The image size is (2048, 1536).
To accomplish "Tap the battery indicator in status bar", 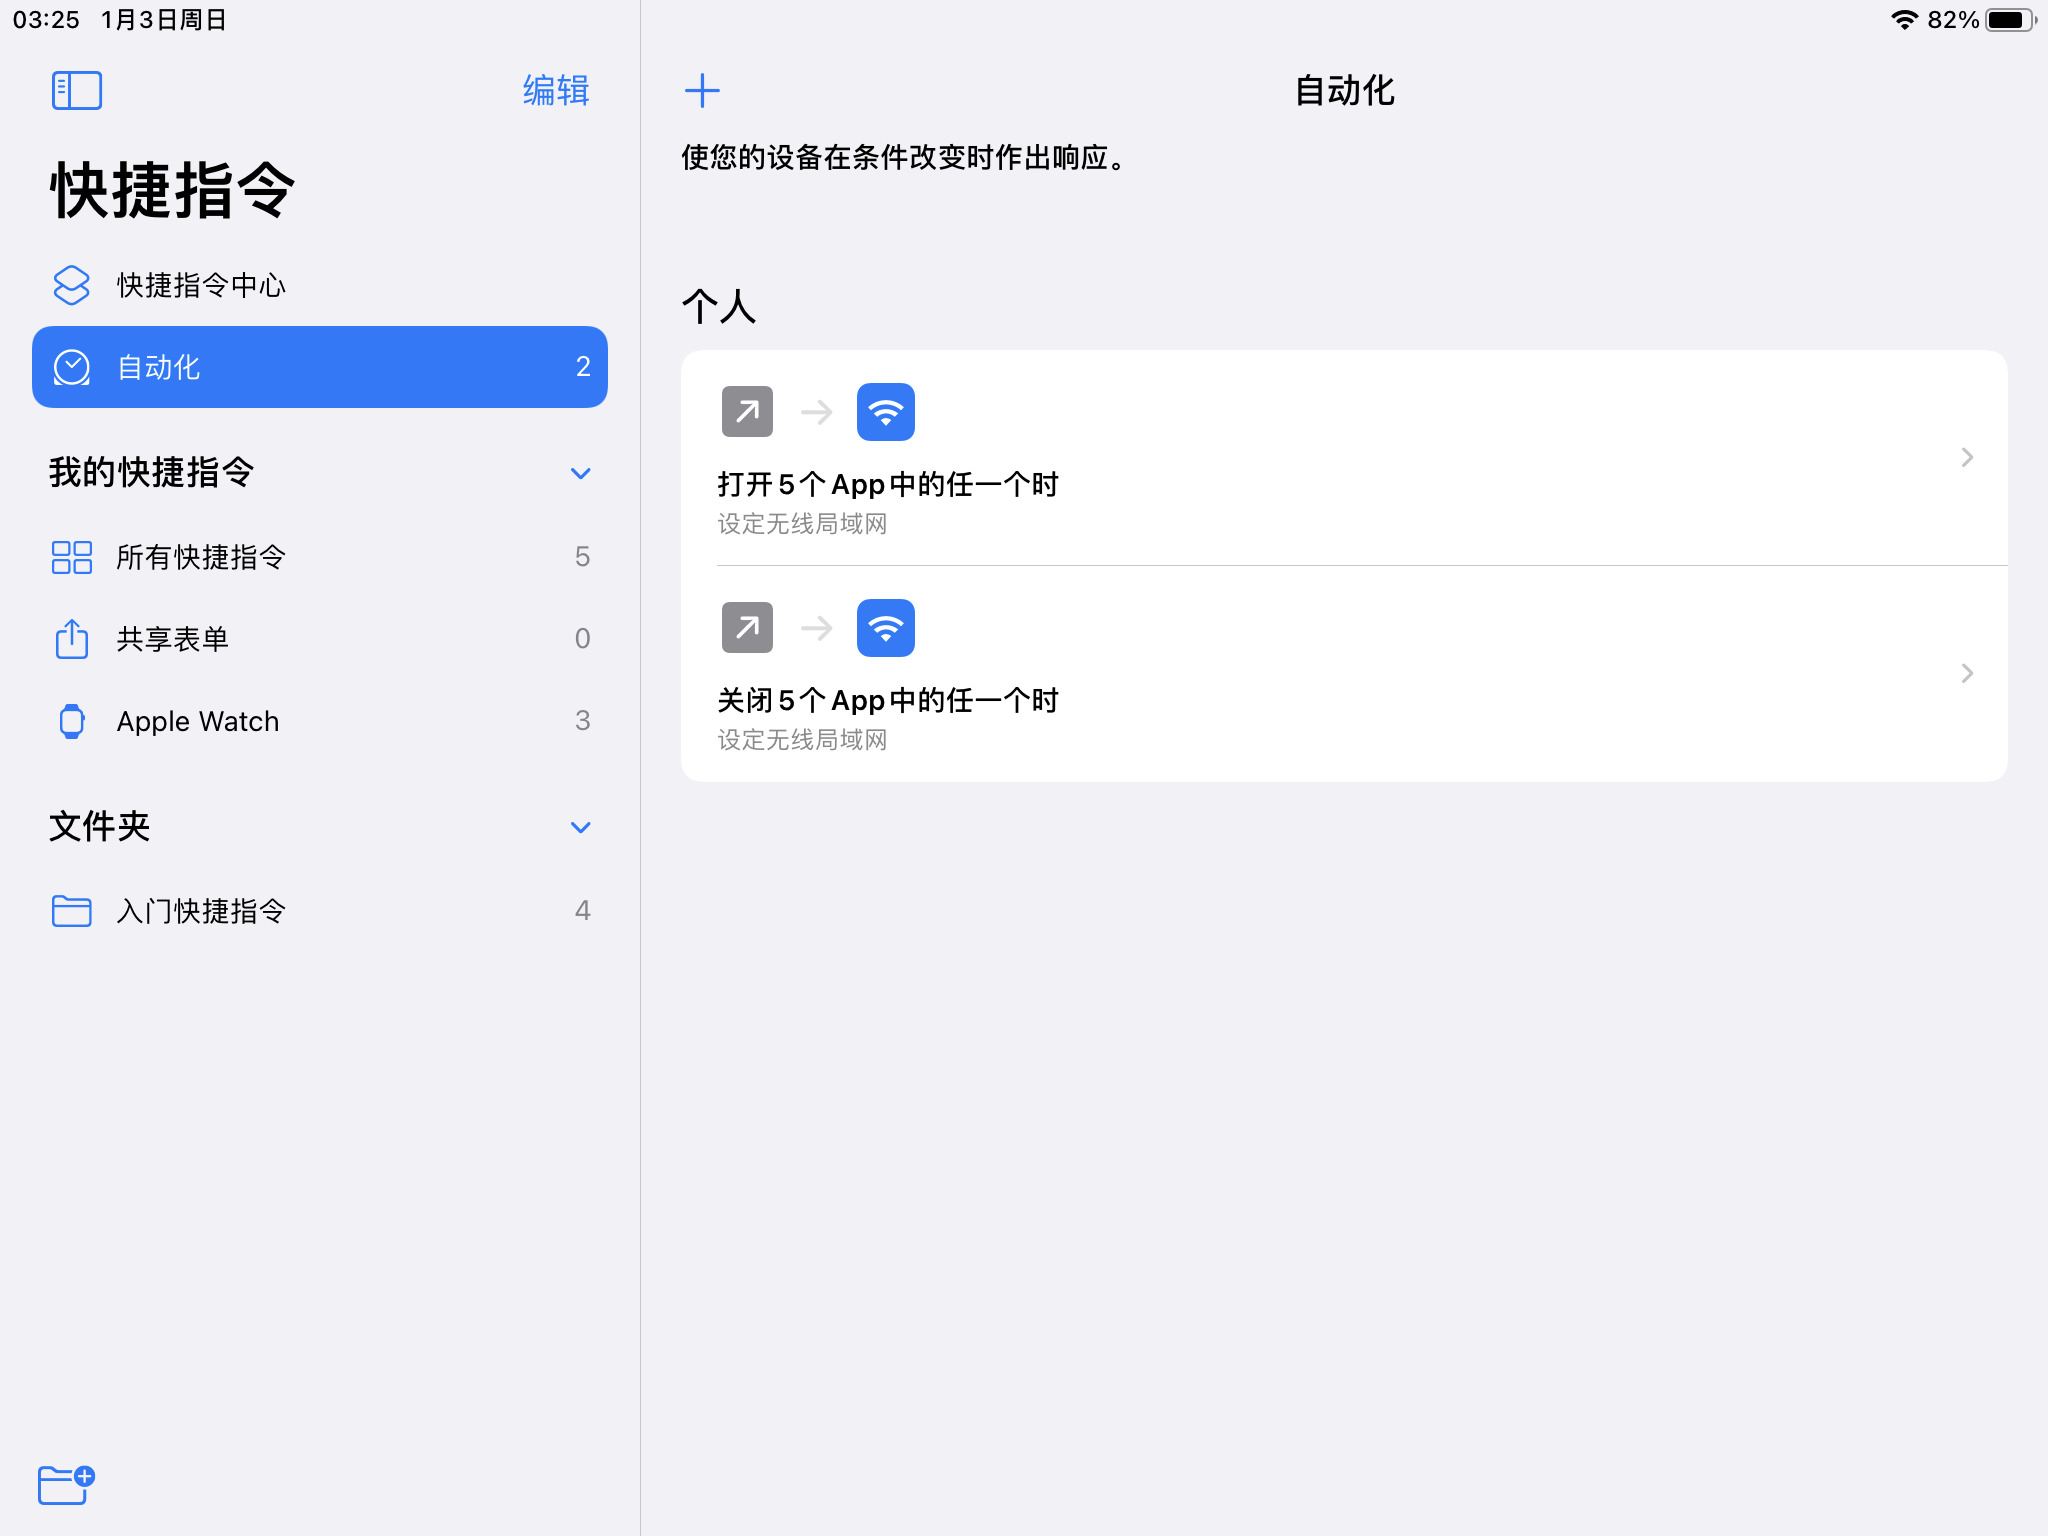I will (x=2008, y=20).
